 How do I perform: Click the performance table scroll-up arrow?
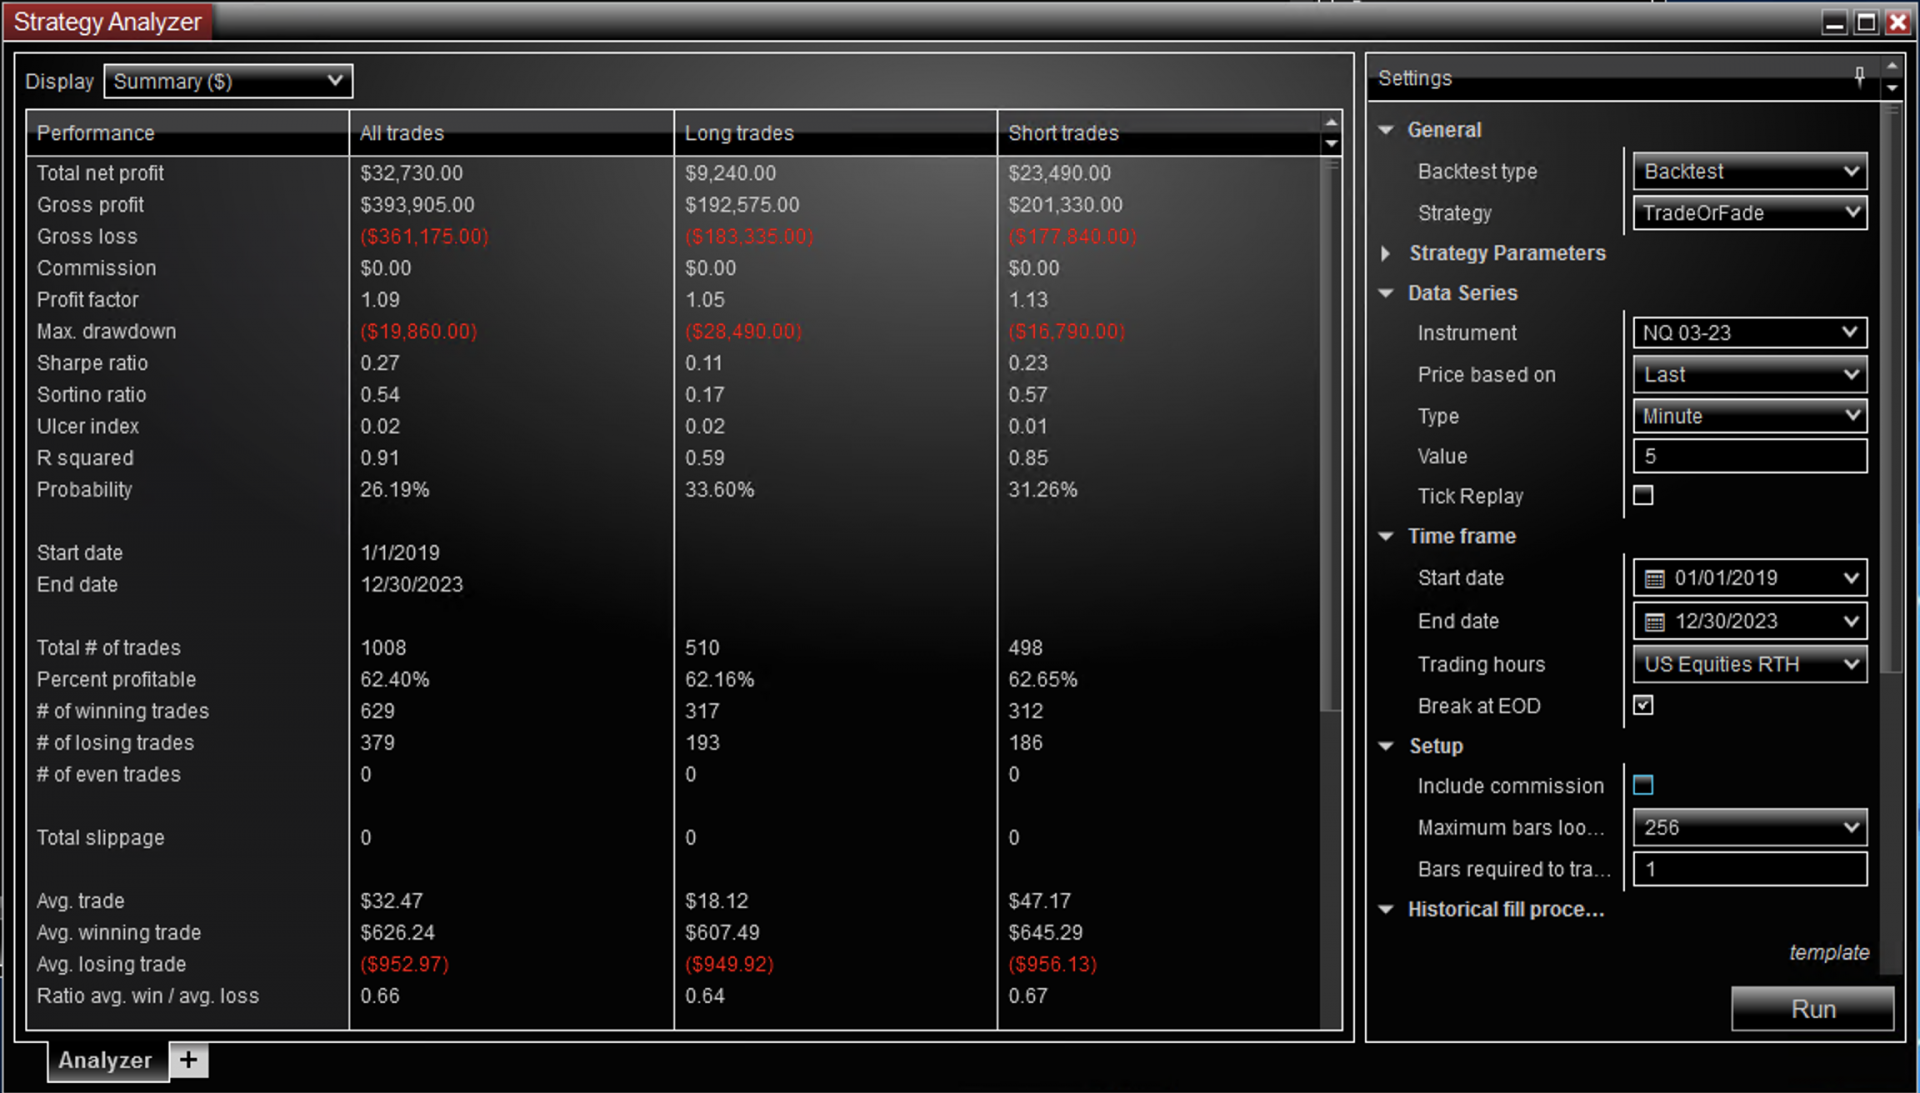coord(1331,122)
